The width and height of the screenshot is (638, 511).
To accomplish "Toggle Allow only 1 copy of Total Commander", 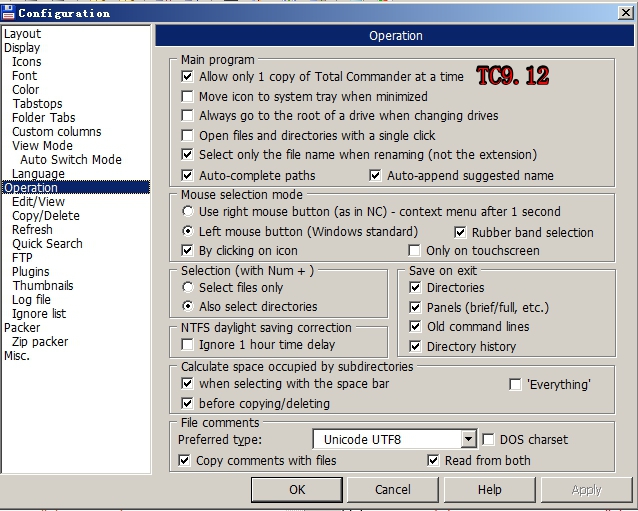I will click(x=187, y=76).
